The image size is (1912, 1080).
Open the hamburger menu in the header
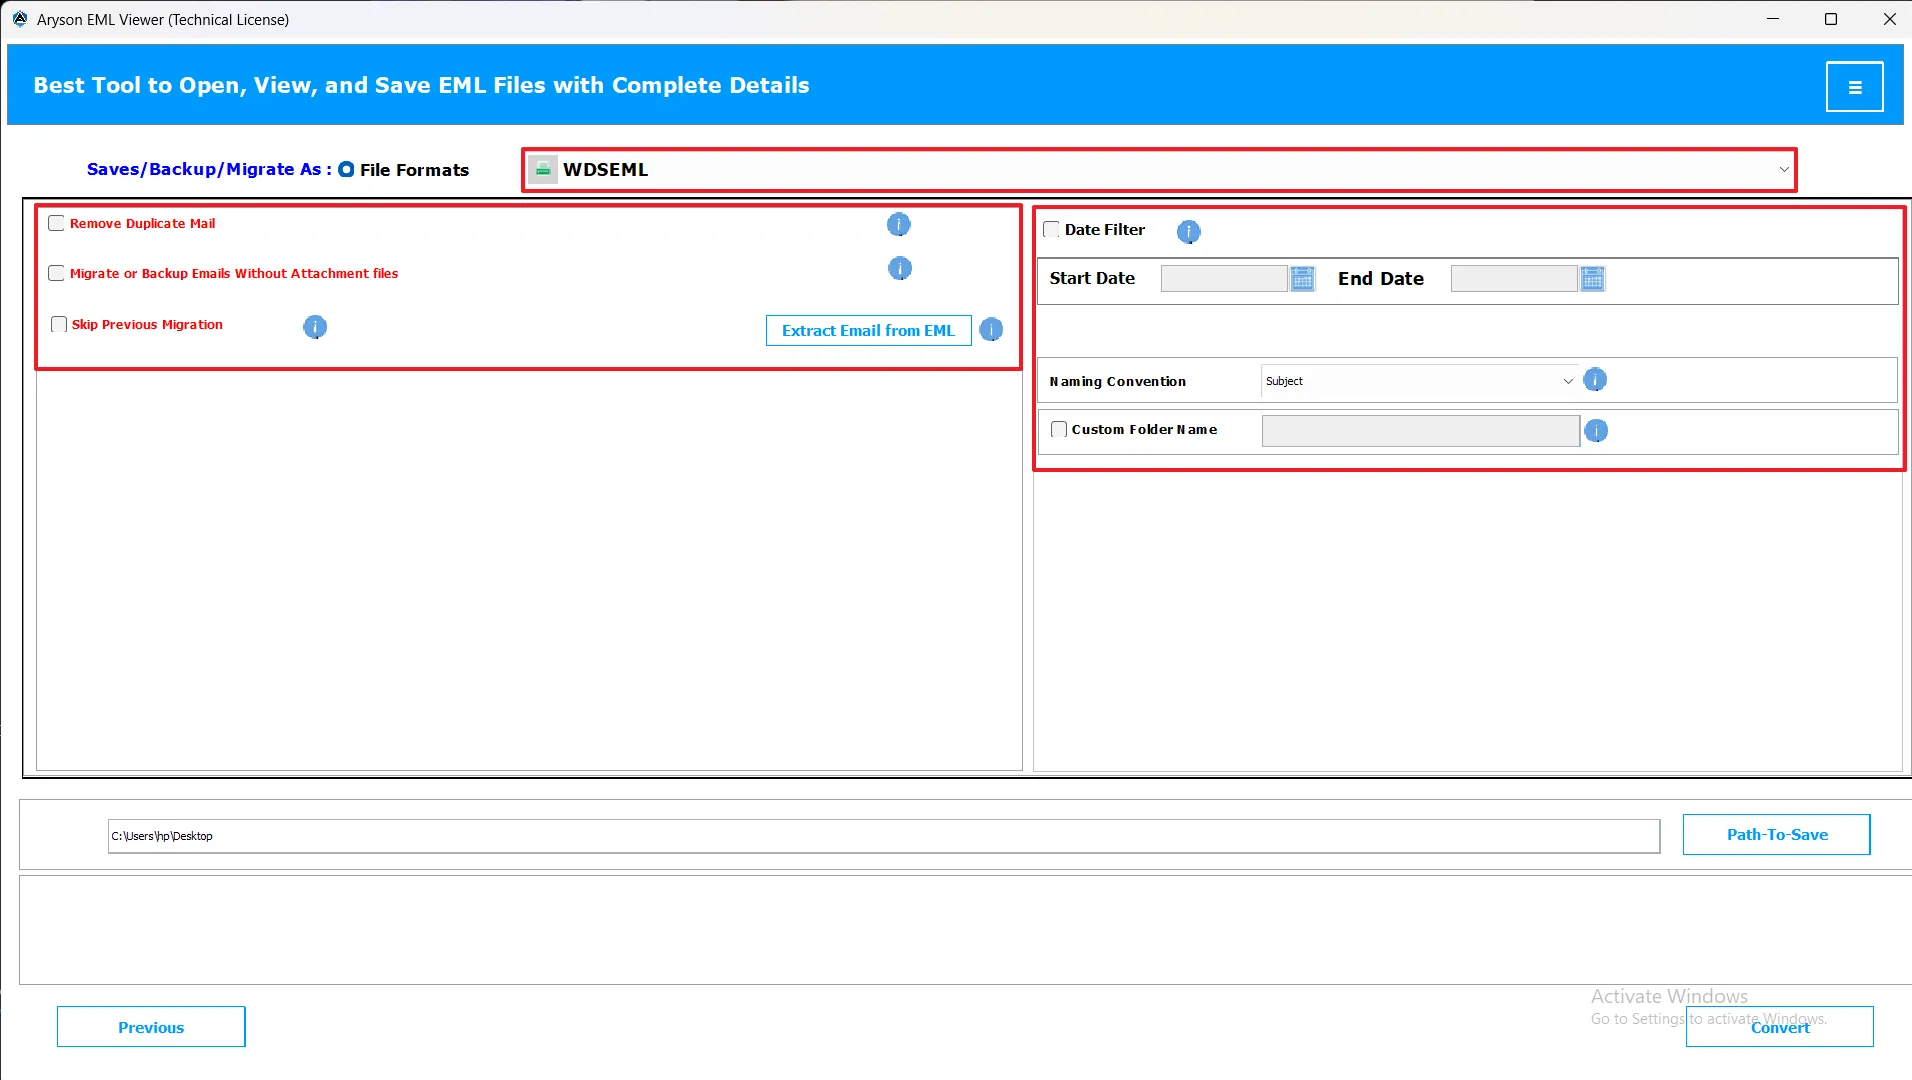pyautogui.click(x=1854, y=87)
